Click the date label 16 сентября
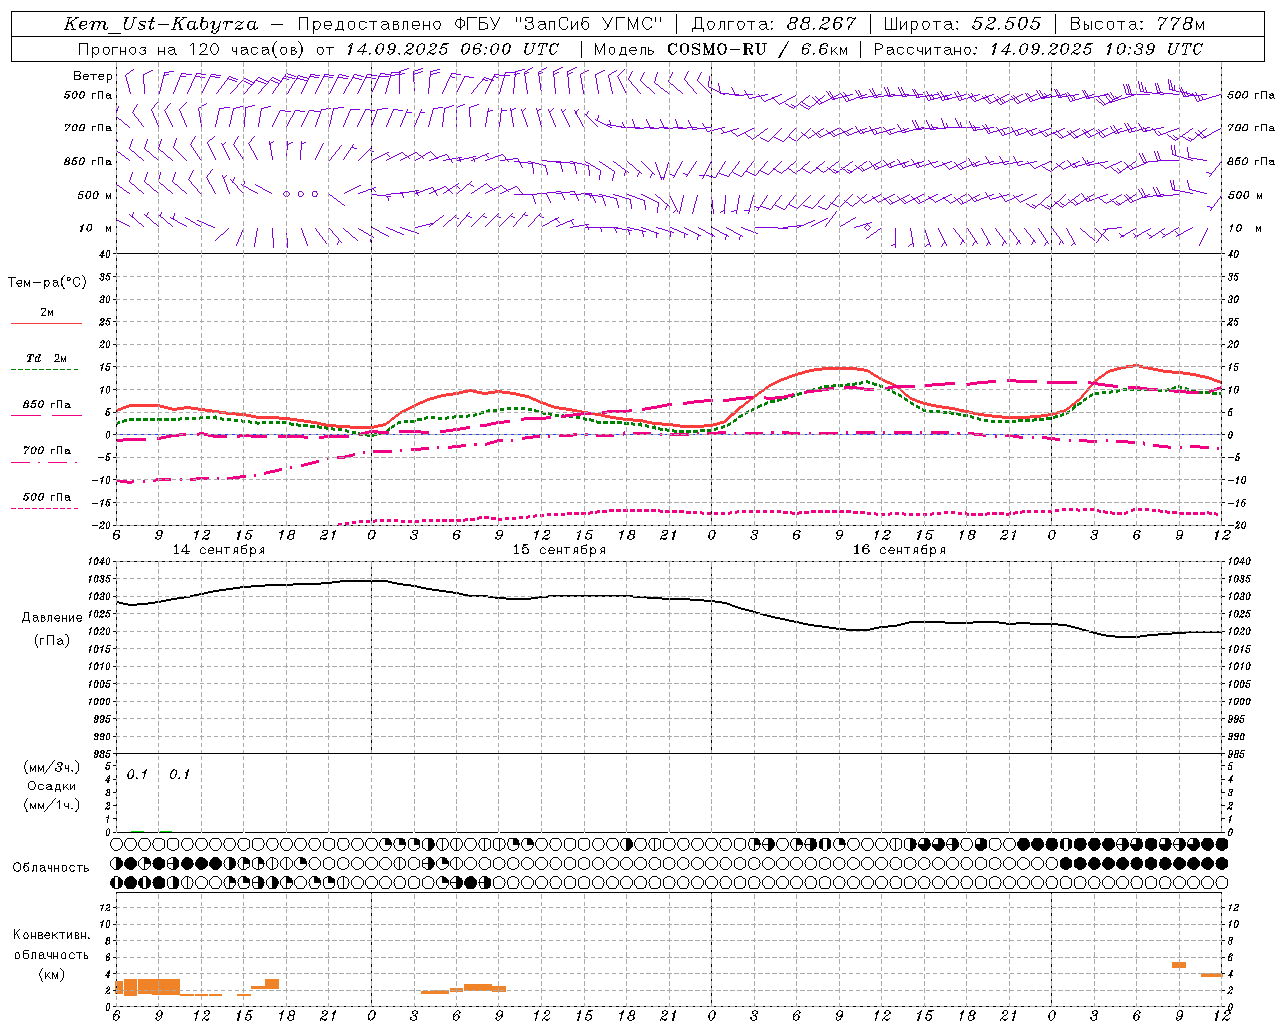 click(x=899, y=550)
